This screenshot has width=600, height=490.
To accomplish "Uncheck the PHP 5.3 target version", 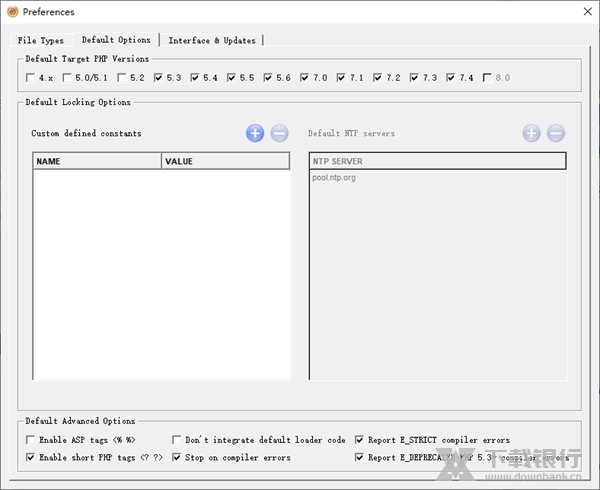I will tap(158, 78).
